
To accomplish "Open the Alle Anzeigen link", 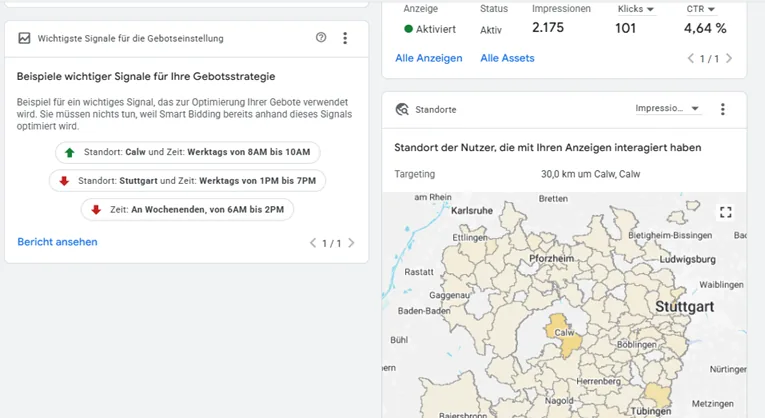I will (429, 58).
